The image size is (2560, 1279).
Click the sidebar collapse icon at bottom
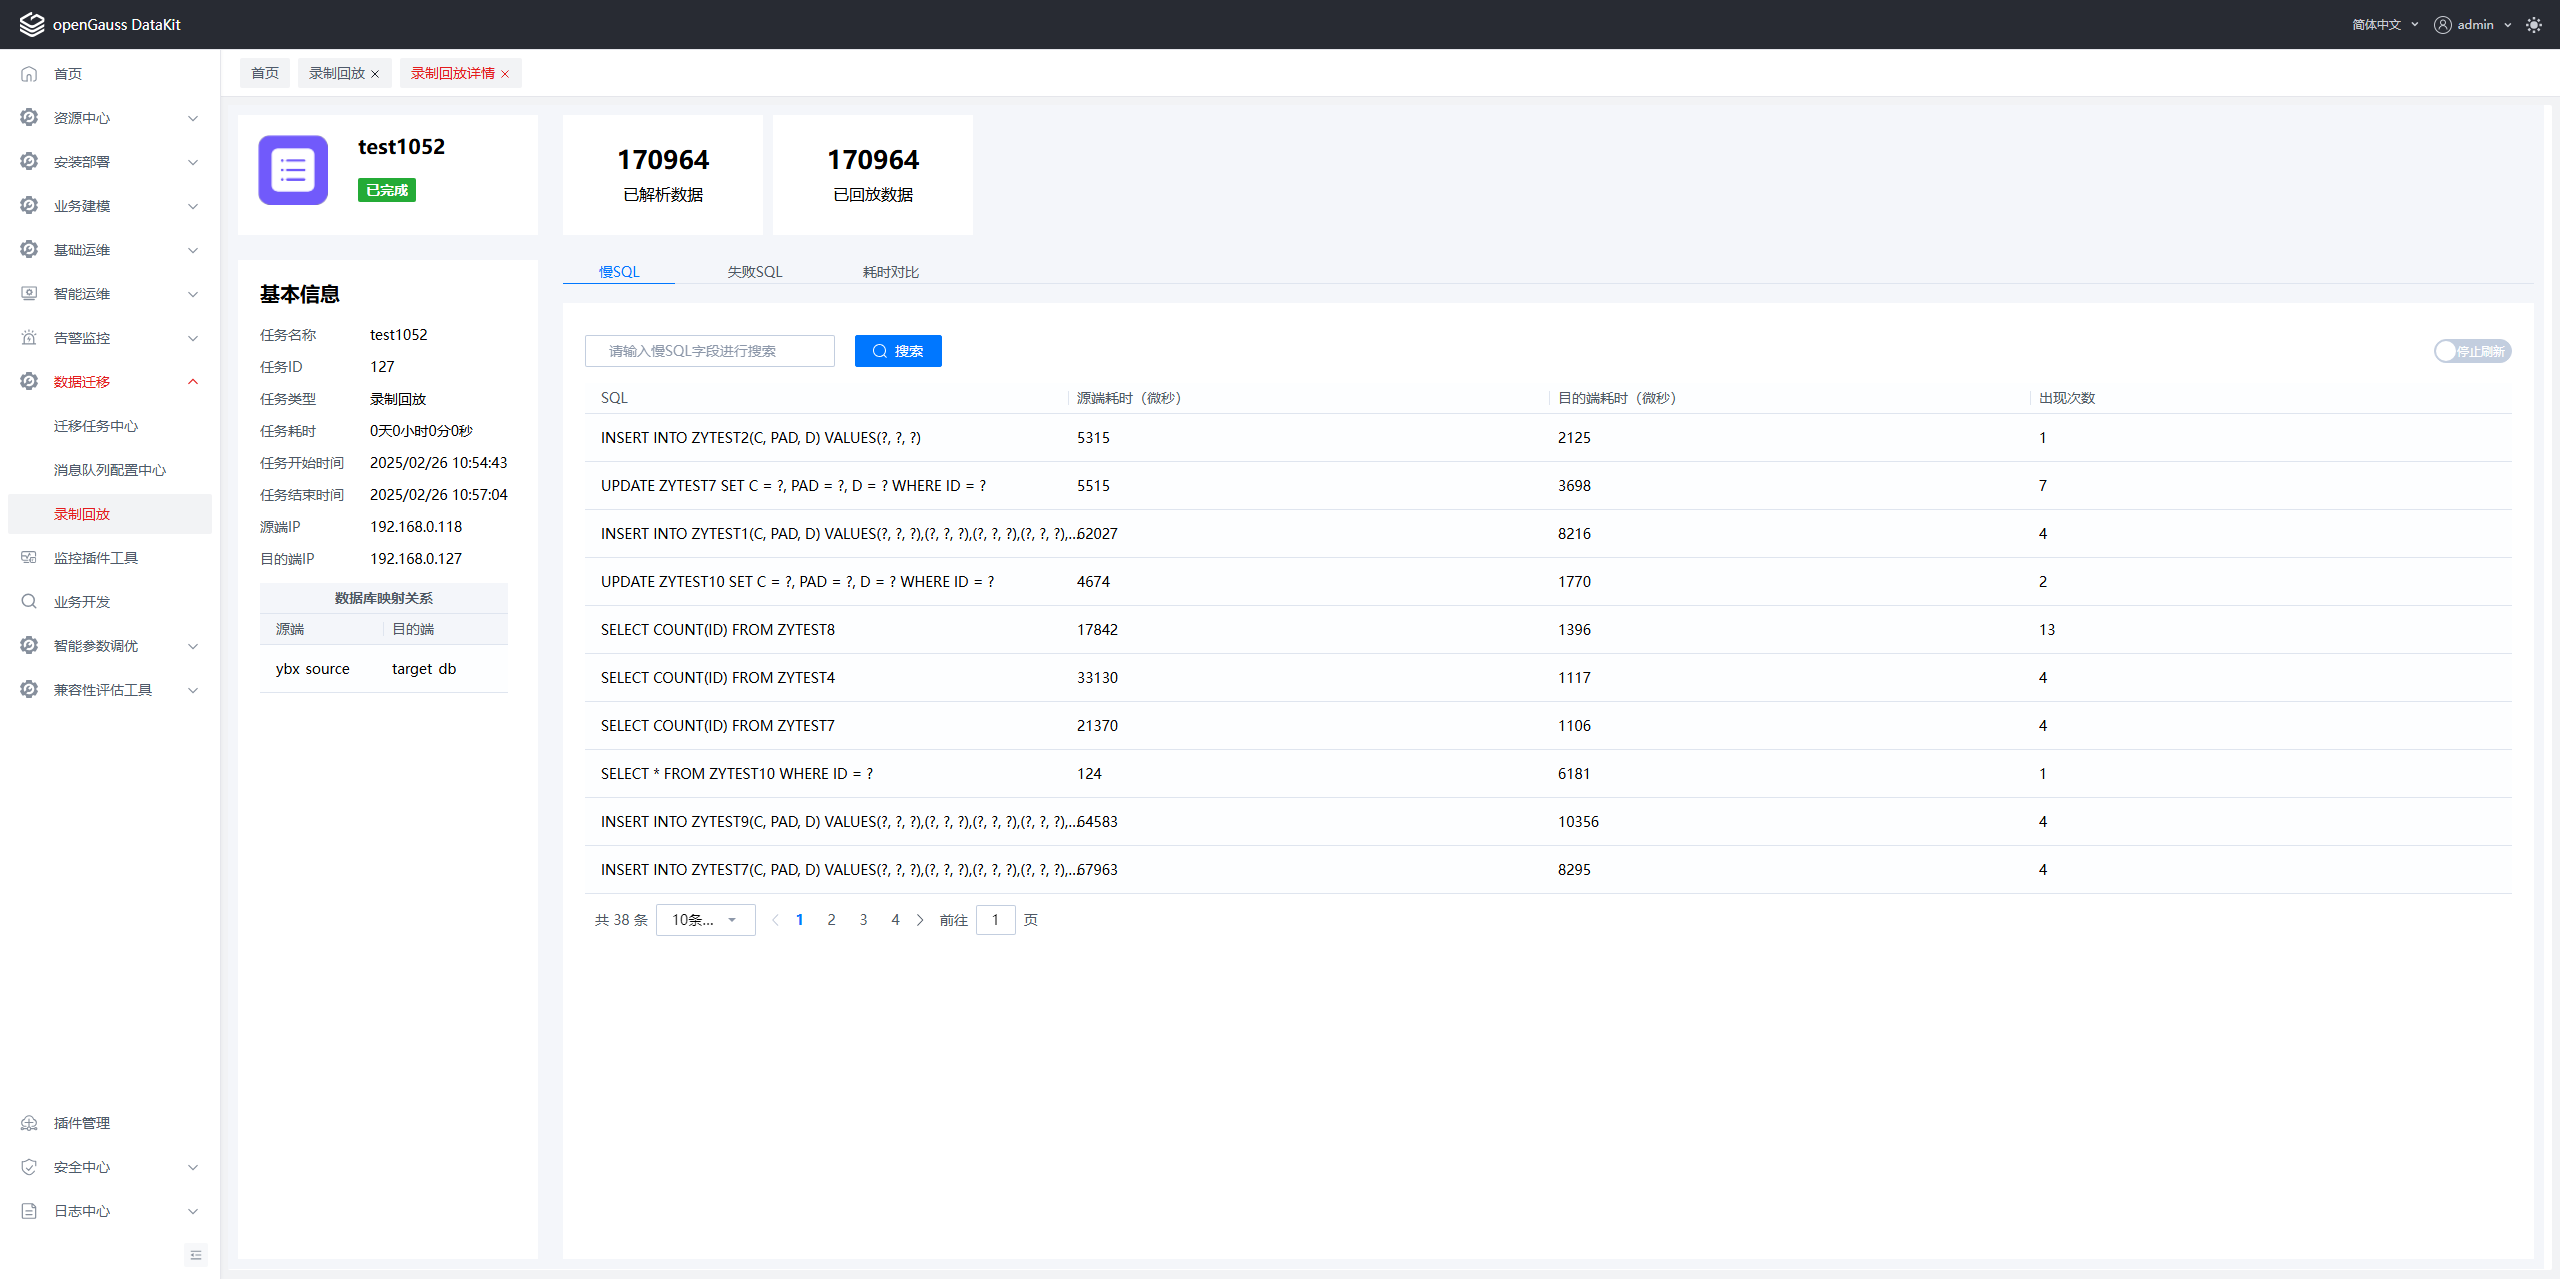click(x=196, y=1255)
